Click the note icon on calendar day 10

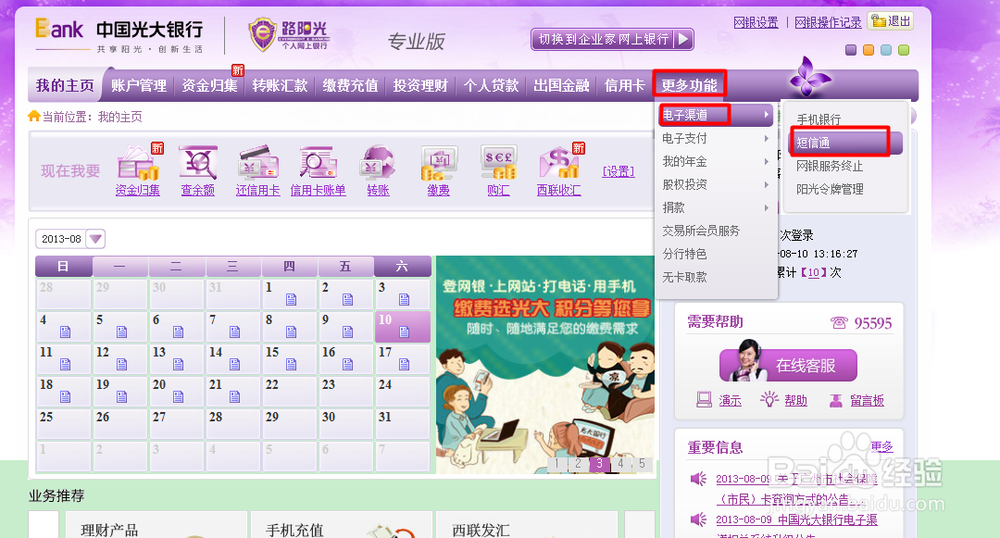404,332
